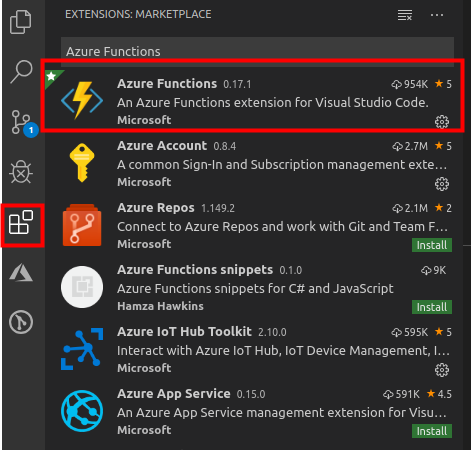Click the Azure Repos extension icon
Screen dimensions: 472x451
click(82, 225)
